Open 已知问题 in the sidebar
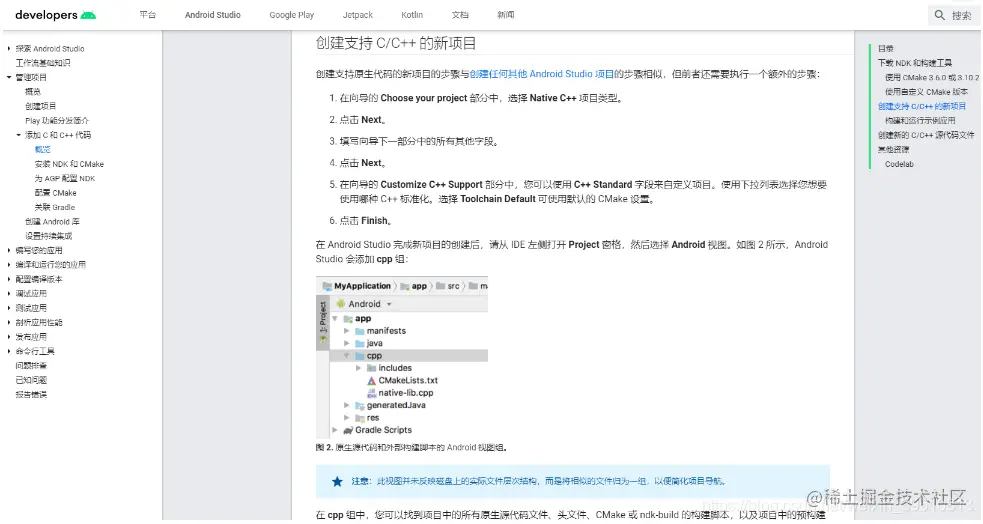 tap(31, 380)
